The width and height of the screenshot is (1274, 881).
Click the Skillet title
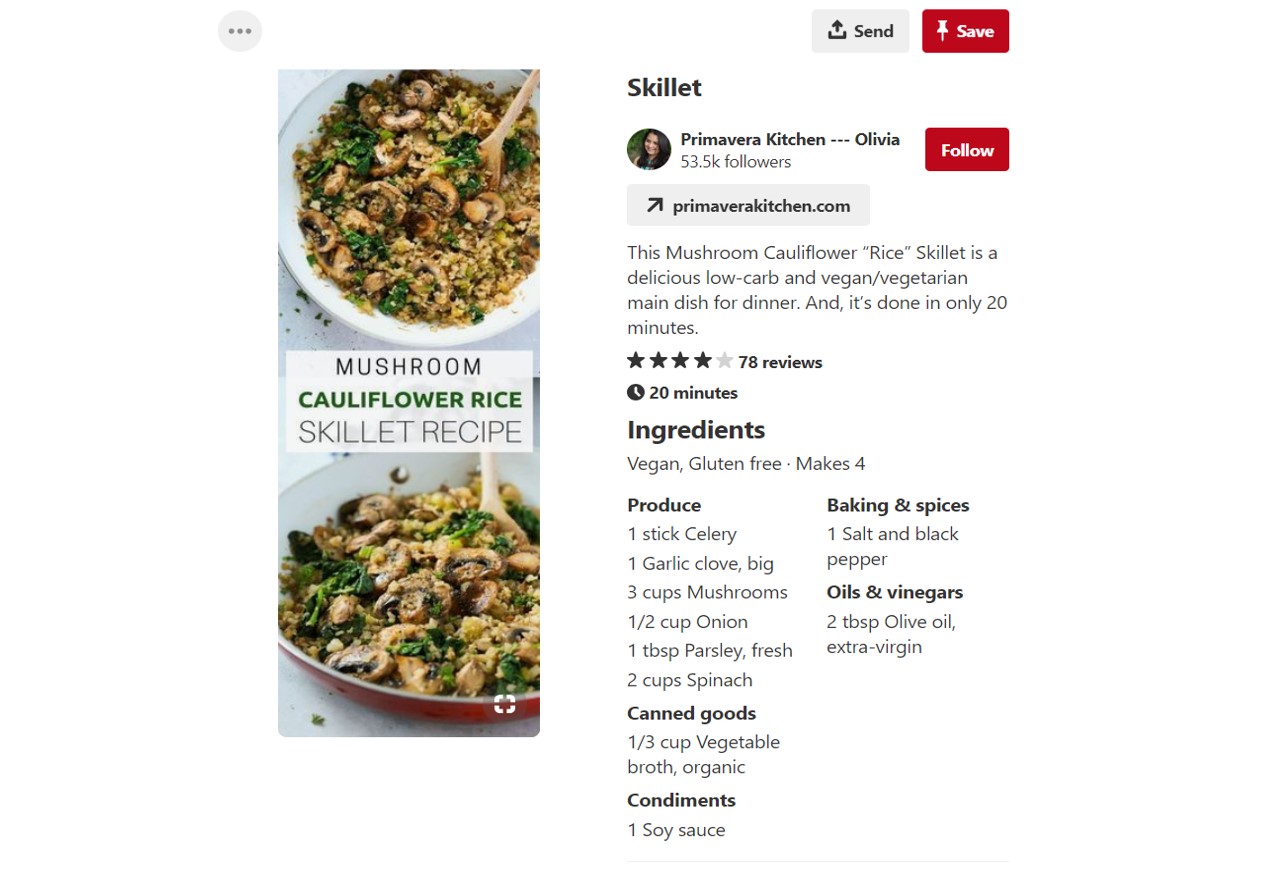(x=664, y=88)
